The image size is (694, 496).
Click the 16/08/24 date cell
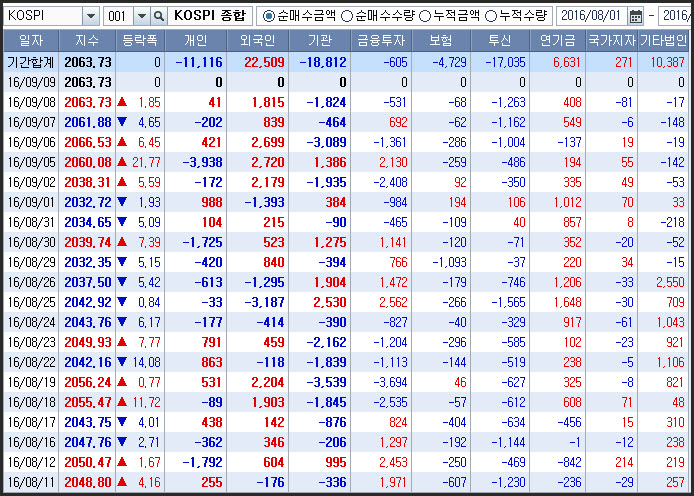[31, 323]
